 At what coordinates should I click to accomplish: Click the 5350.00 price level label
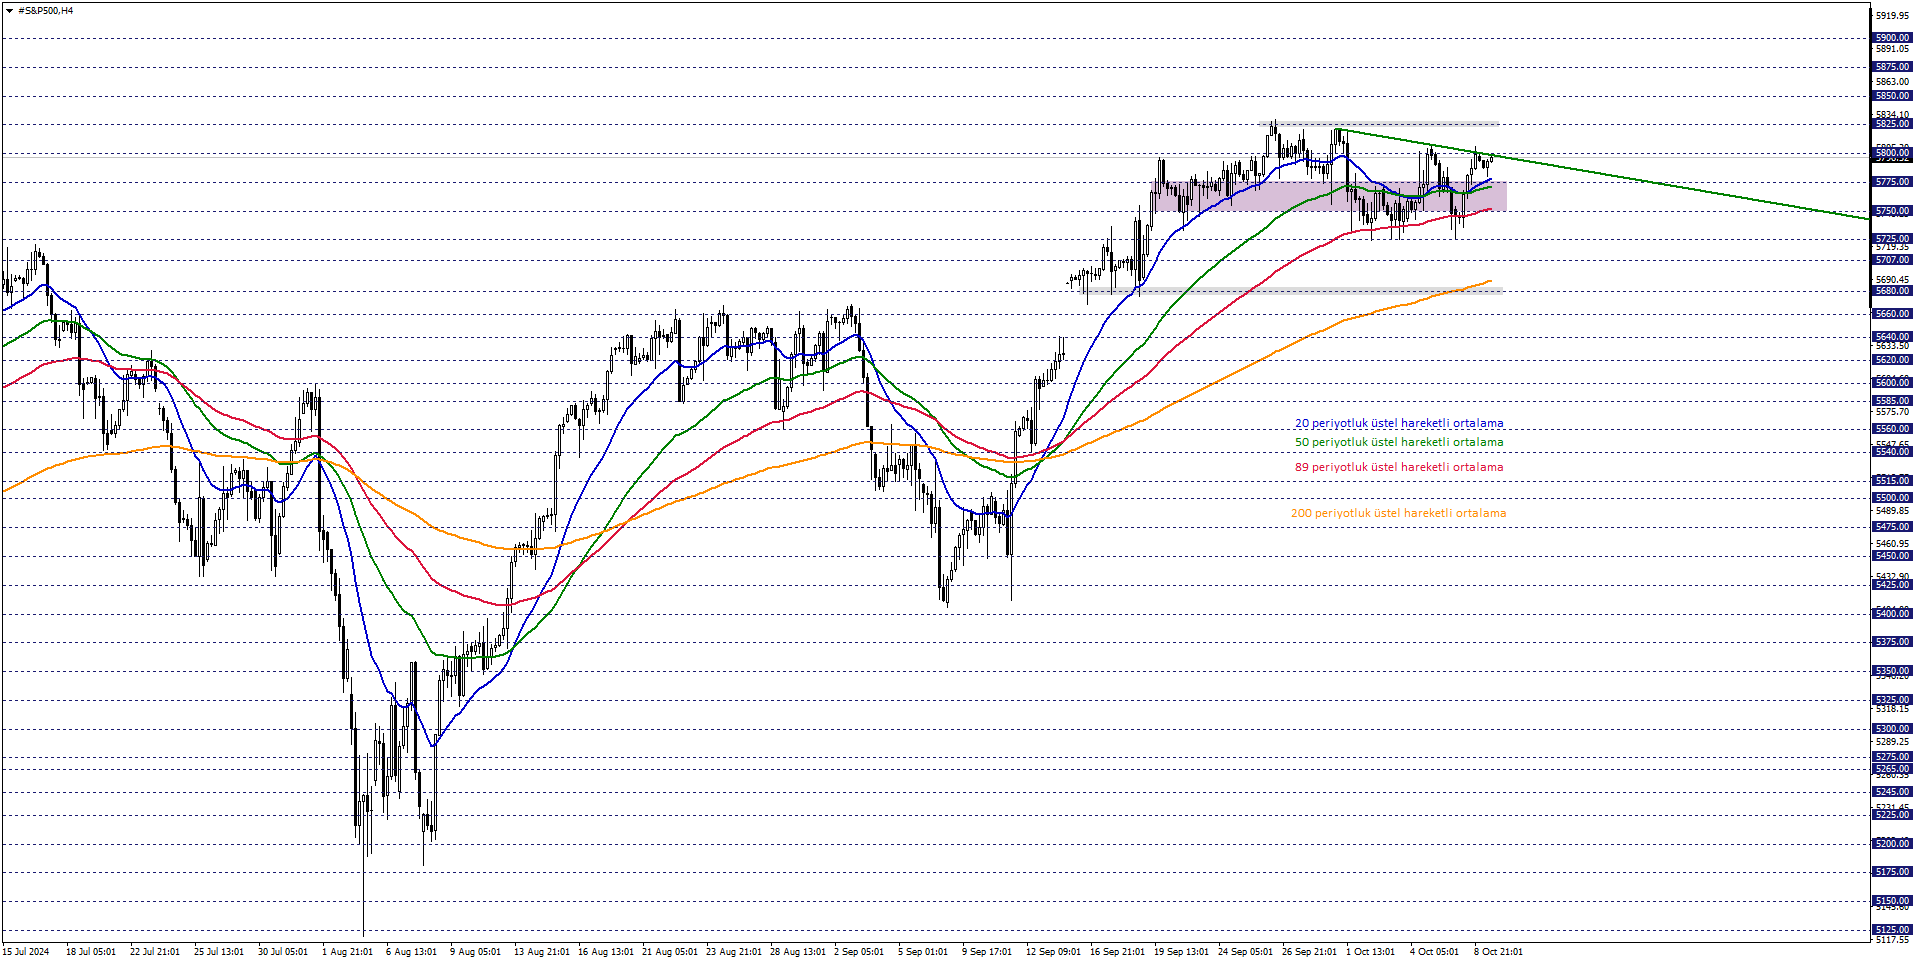(1892, 671)
